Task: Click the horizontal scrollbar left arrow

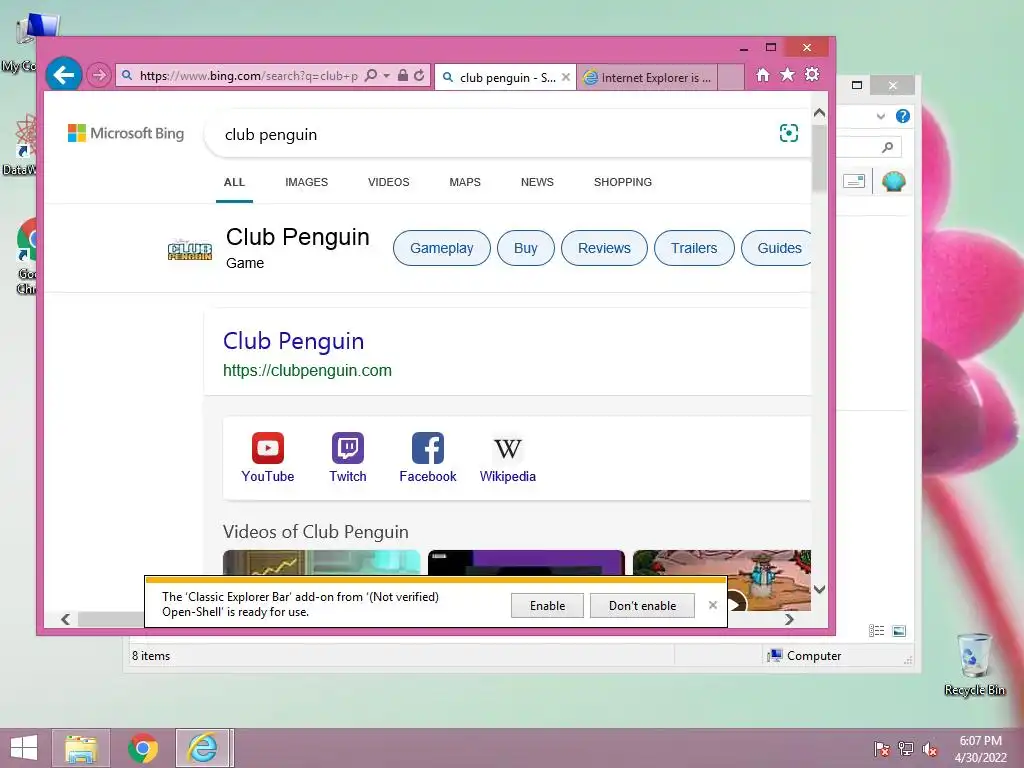Action: 65,619
